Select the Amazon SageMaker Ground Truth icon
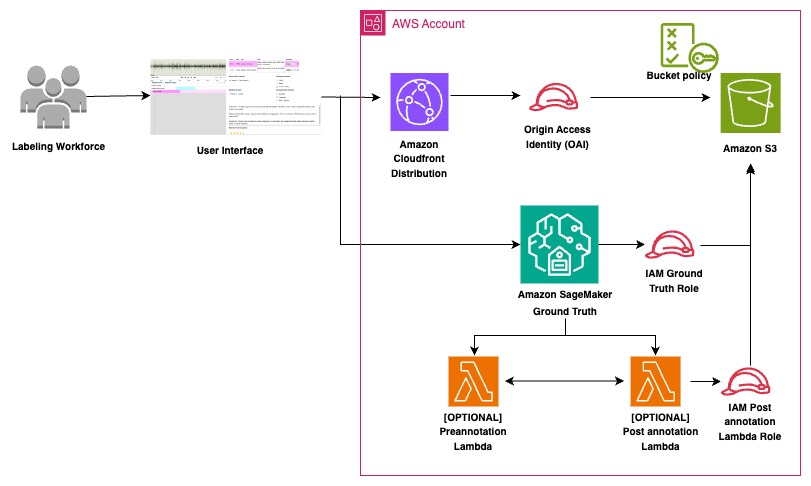The image size is (811, 486). (x=559, y=244)
